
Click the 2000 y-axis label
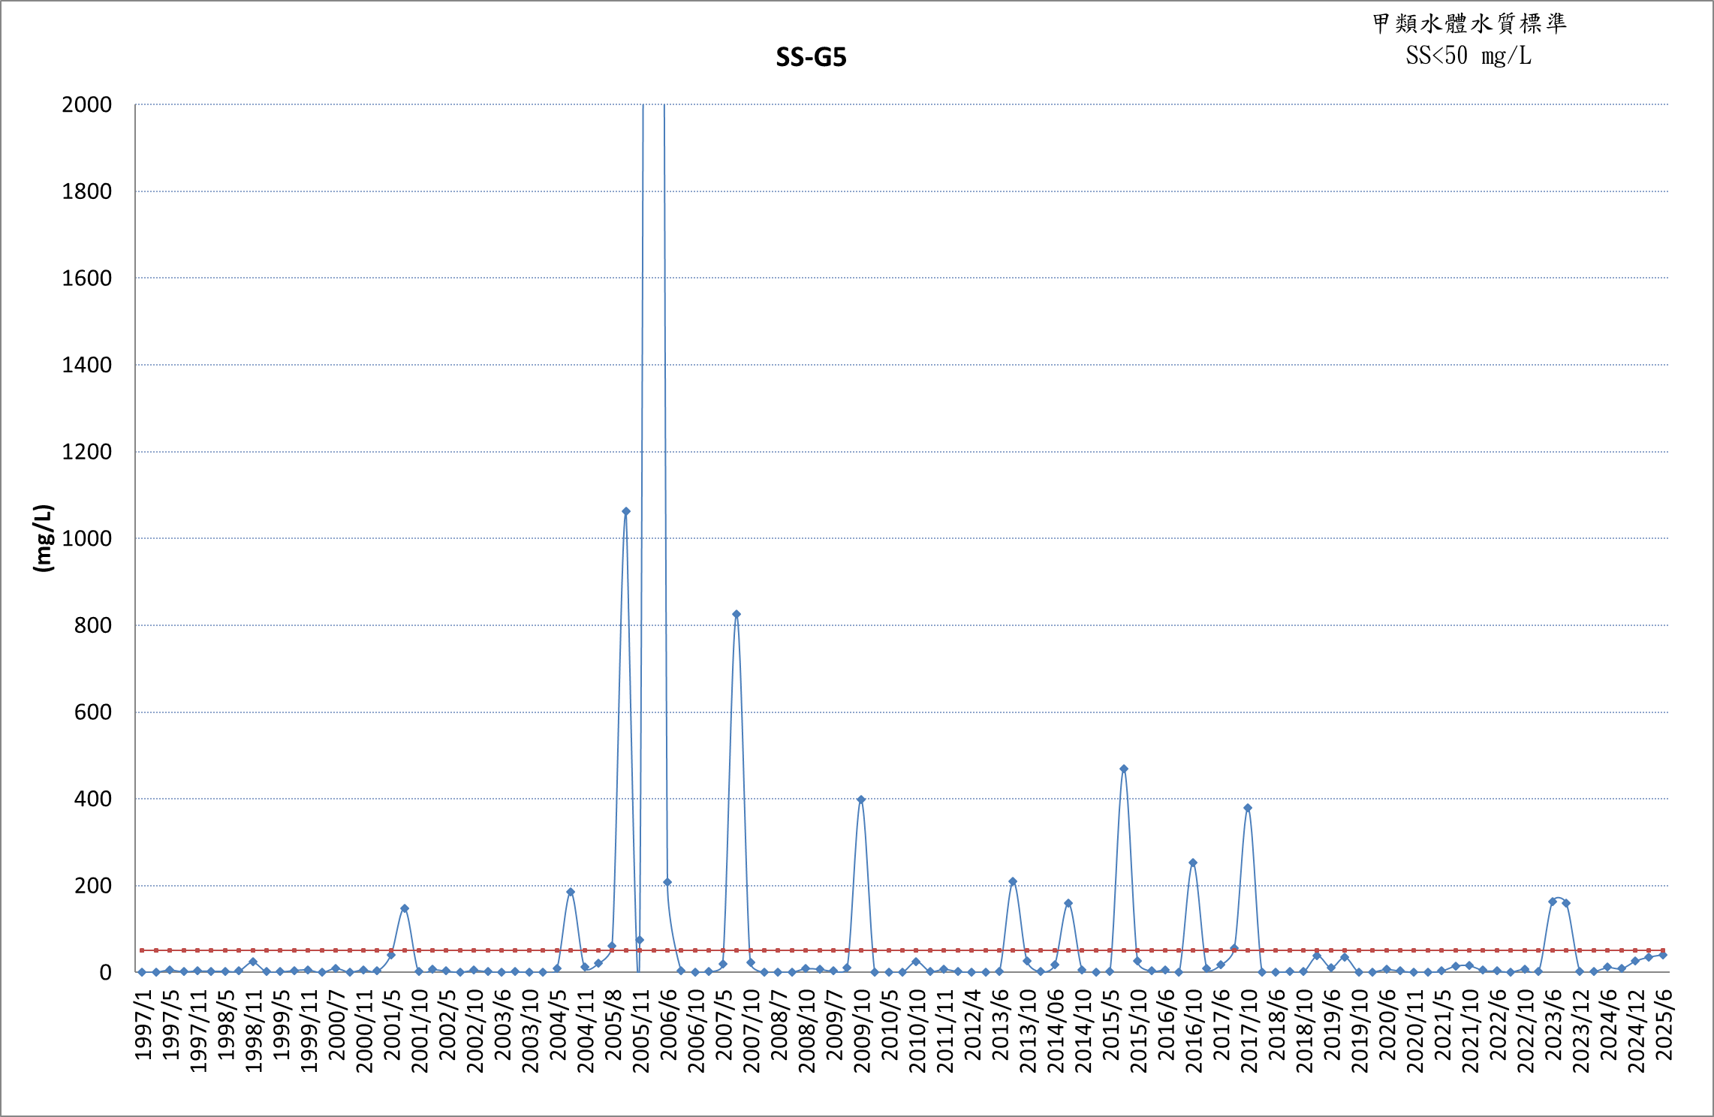pyautogui.click(x=87, y=104)
